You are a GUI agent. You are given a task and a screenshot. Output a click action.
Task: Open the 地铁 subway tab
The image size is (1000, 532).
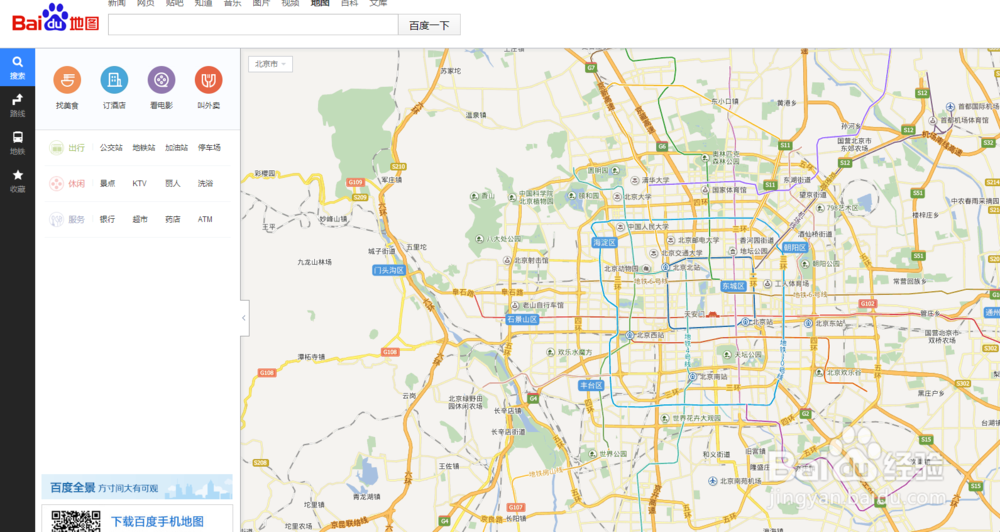tap(17, 143)
